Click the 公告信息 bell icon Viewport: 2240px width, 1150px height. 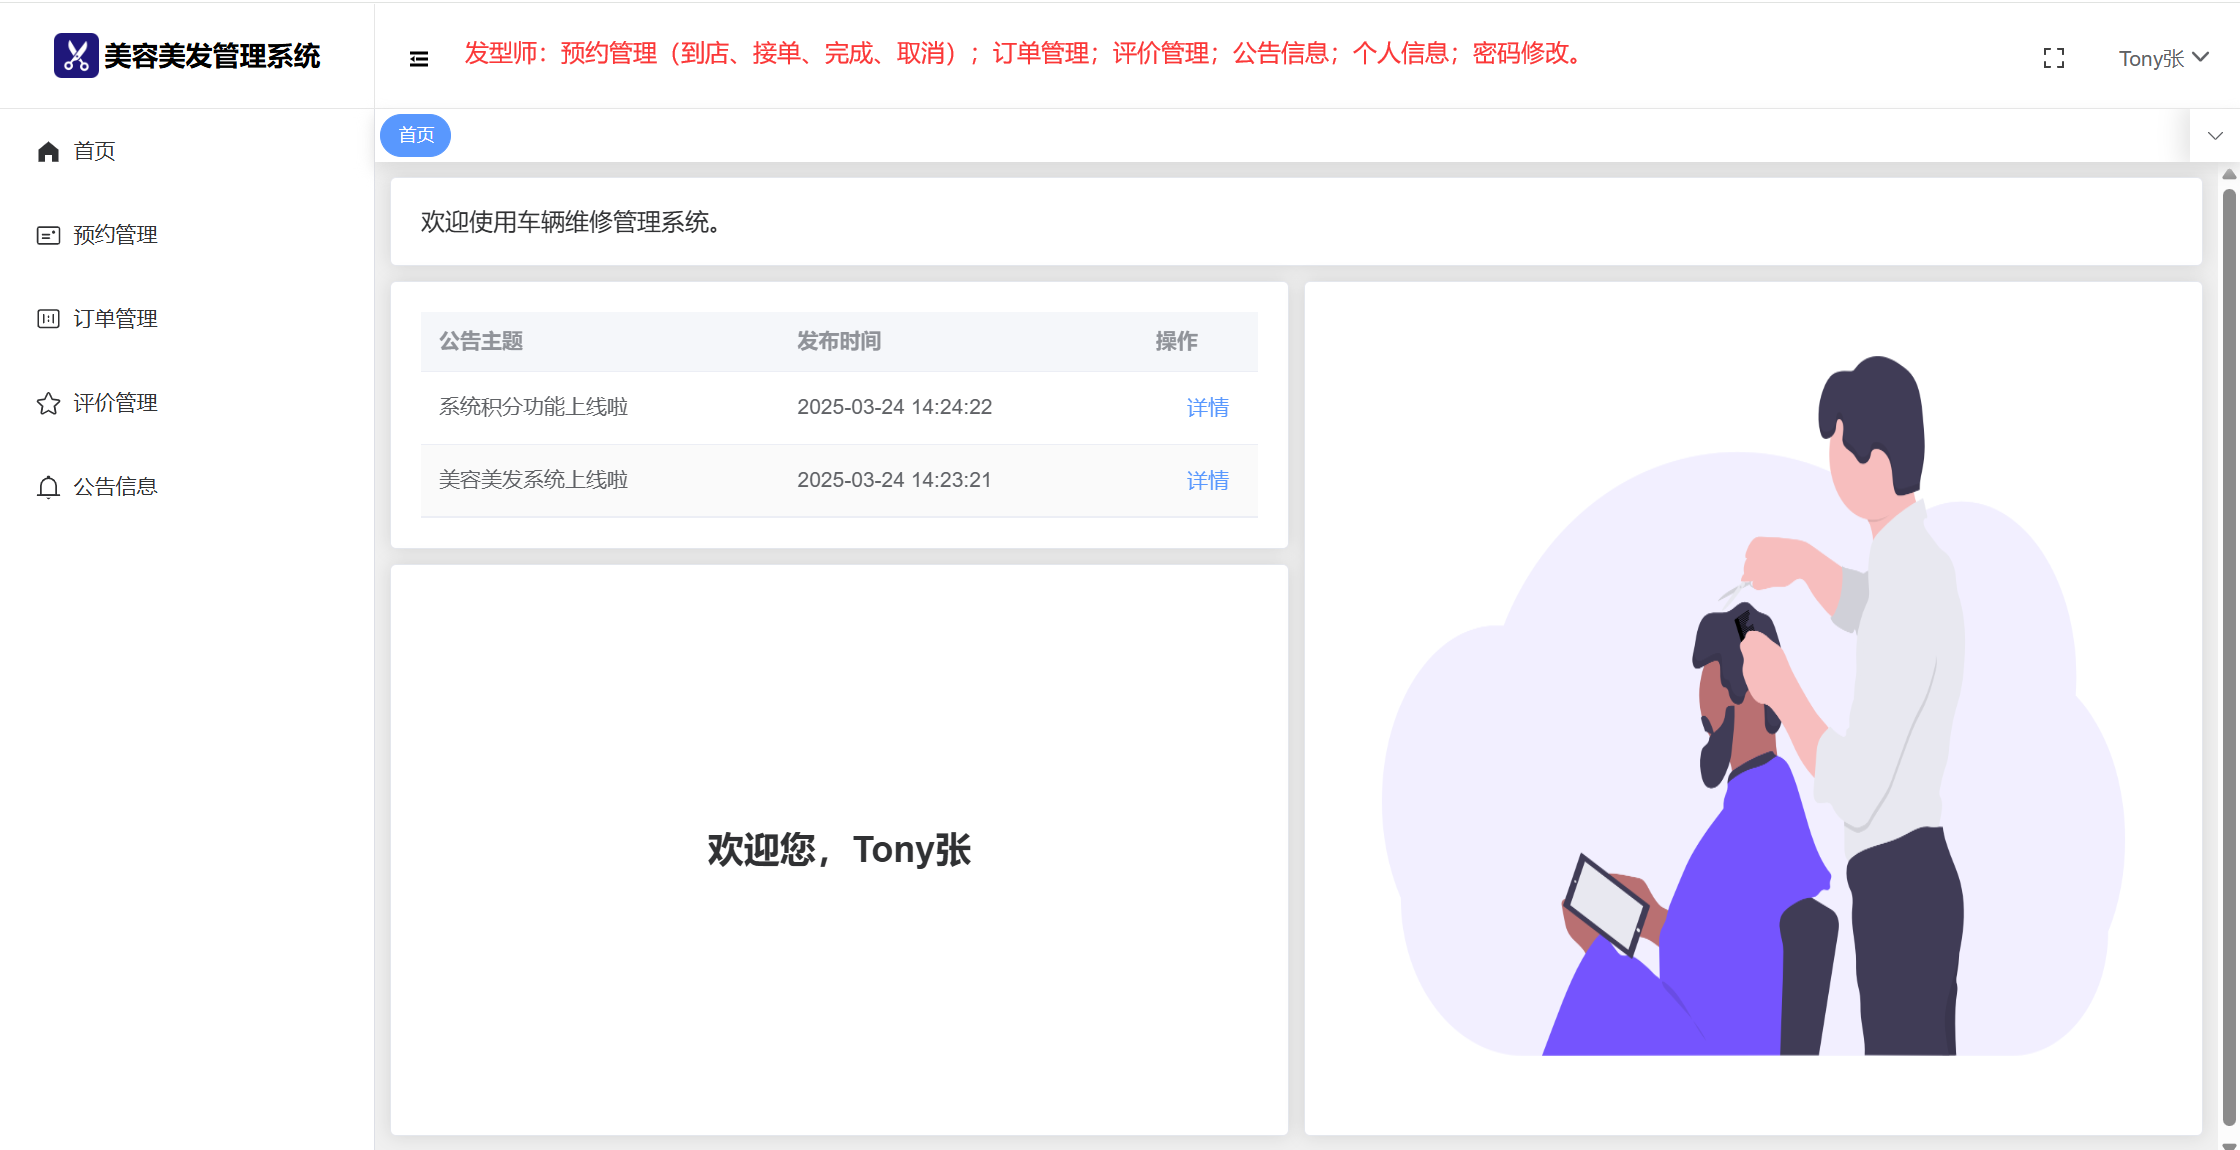click(x=48, y=487)
